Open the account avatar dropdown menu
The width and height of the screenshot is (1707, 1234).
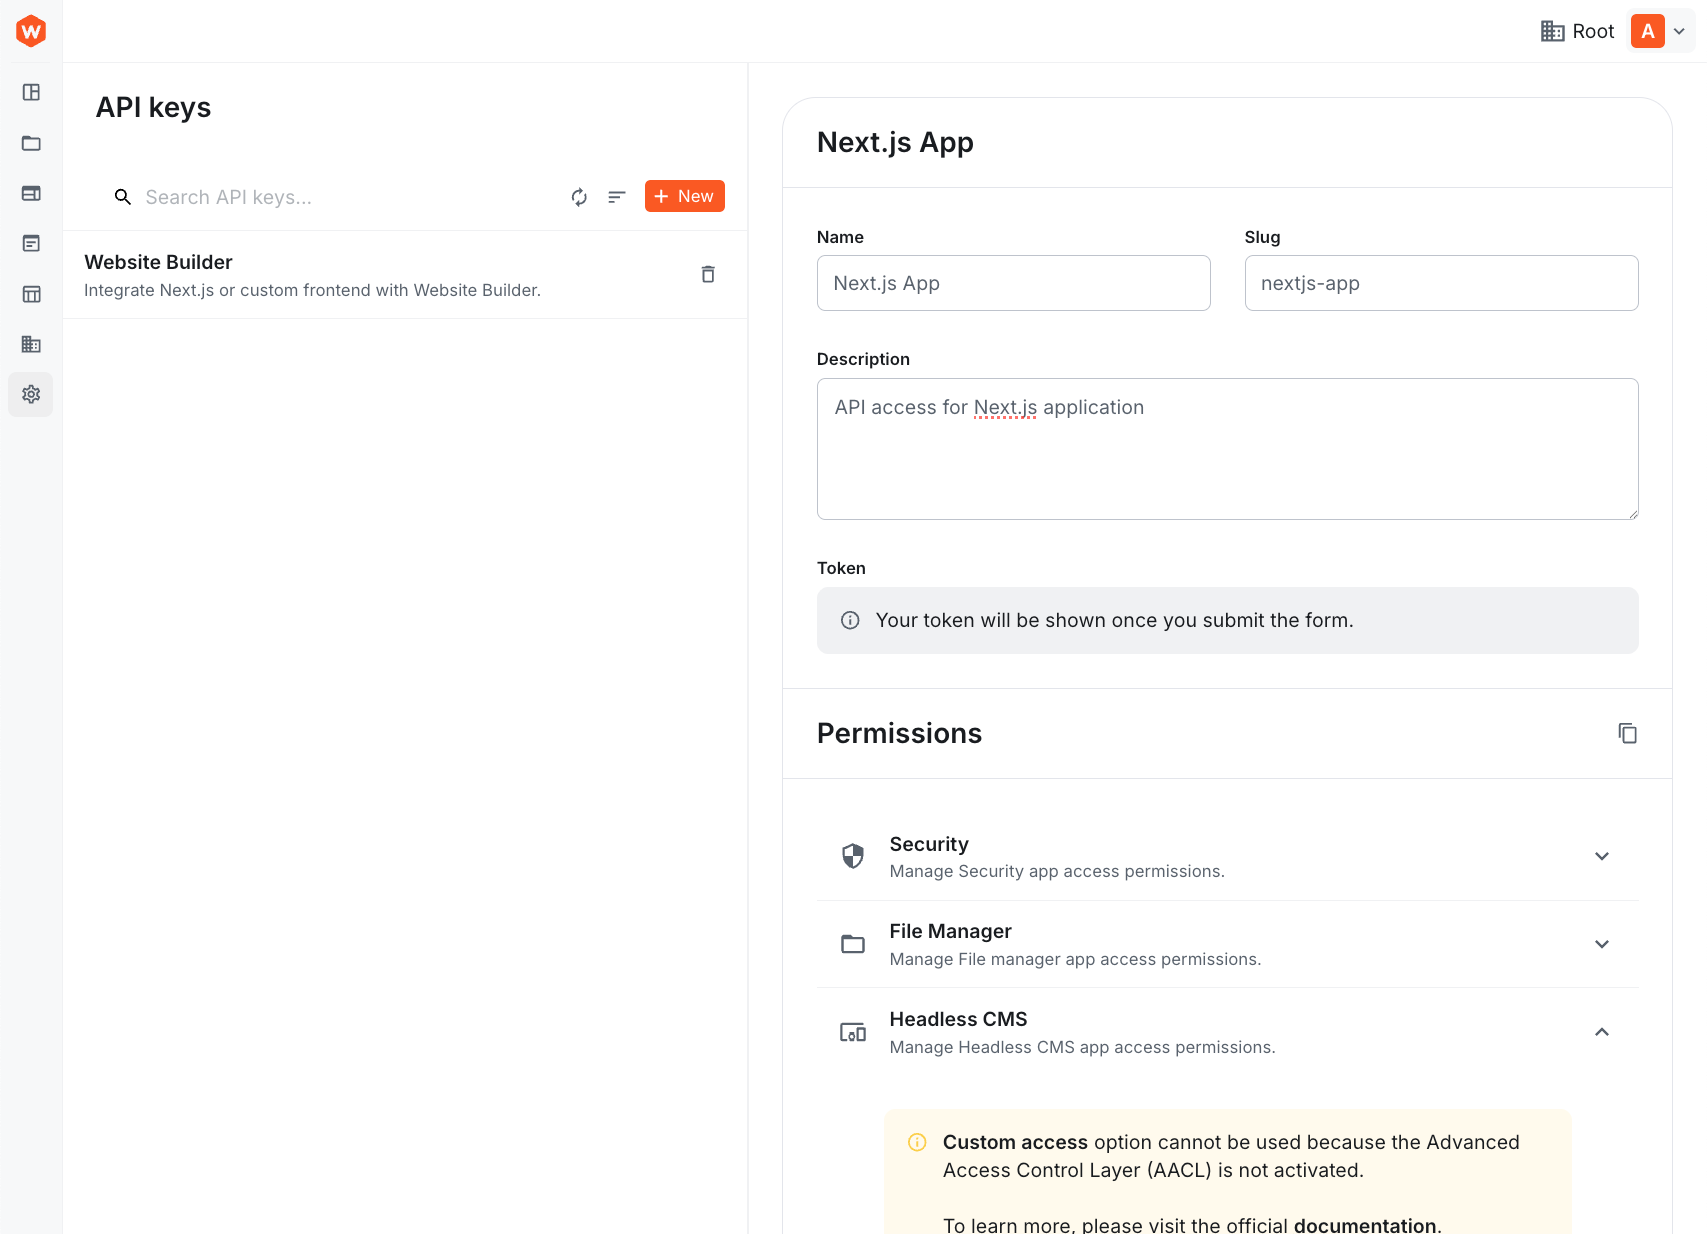1656,30
